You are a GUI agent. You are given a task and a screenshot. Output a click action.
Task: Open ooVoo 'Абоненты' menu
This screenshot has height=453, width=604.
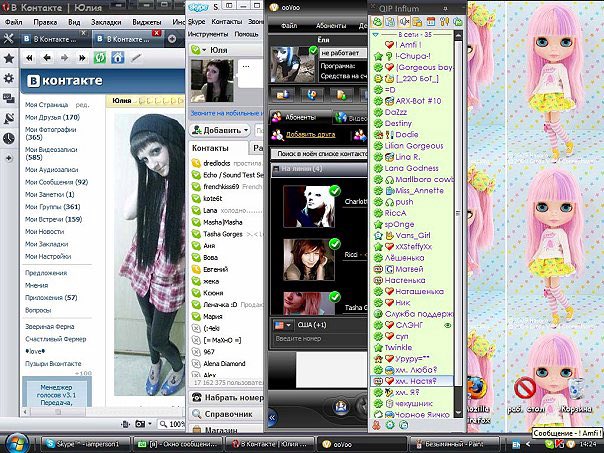coord(331,26)
